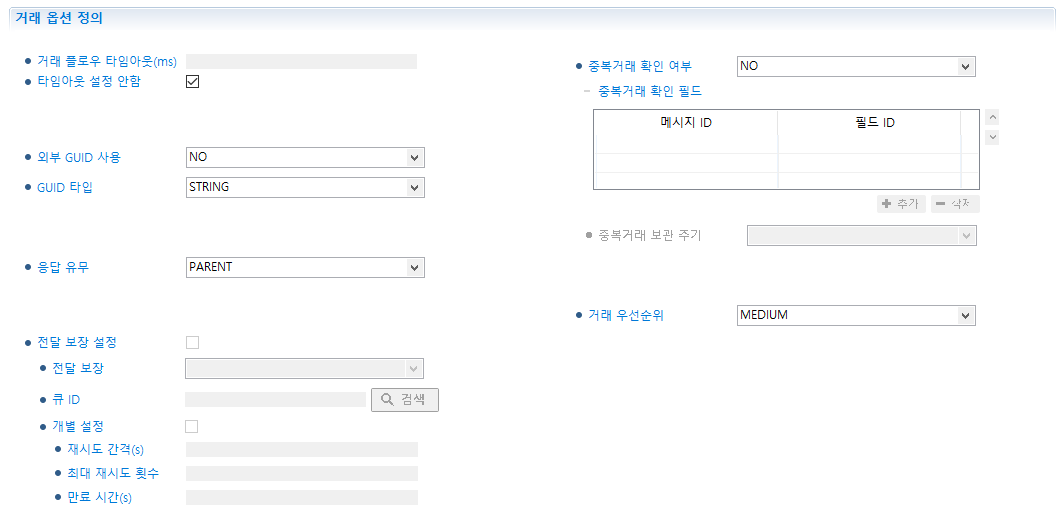Collapse the 중복거래 확인 필드 section

pos(587,92)
